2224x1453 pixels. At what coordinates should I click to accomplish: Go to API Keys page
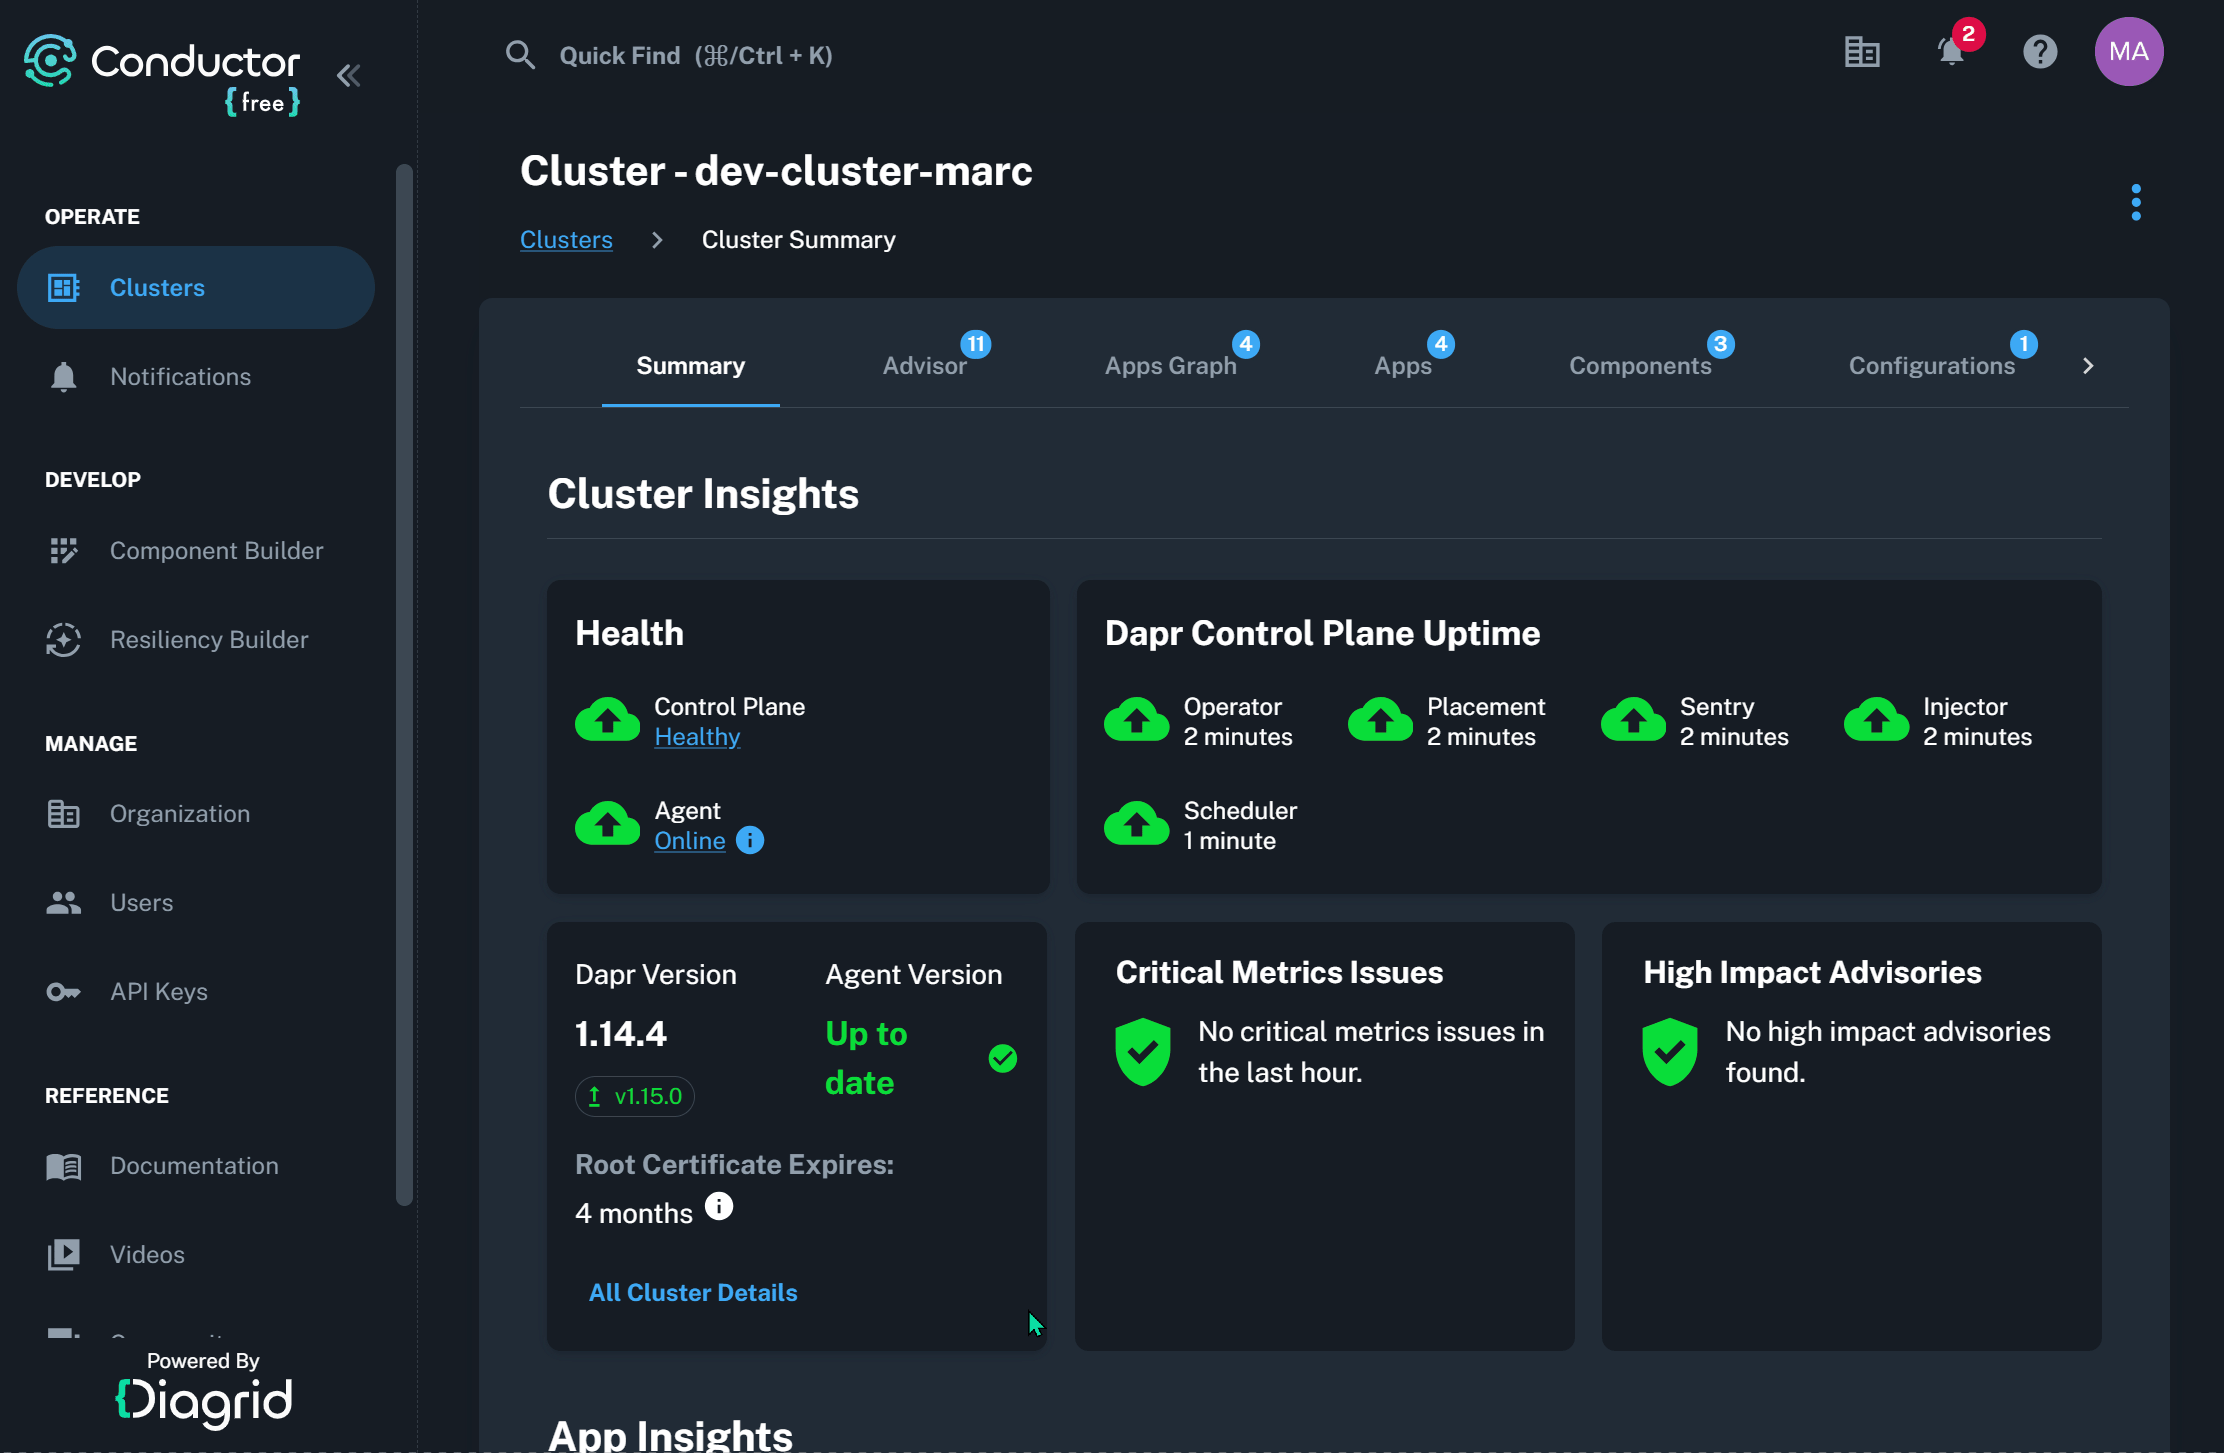click(159, 992)
